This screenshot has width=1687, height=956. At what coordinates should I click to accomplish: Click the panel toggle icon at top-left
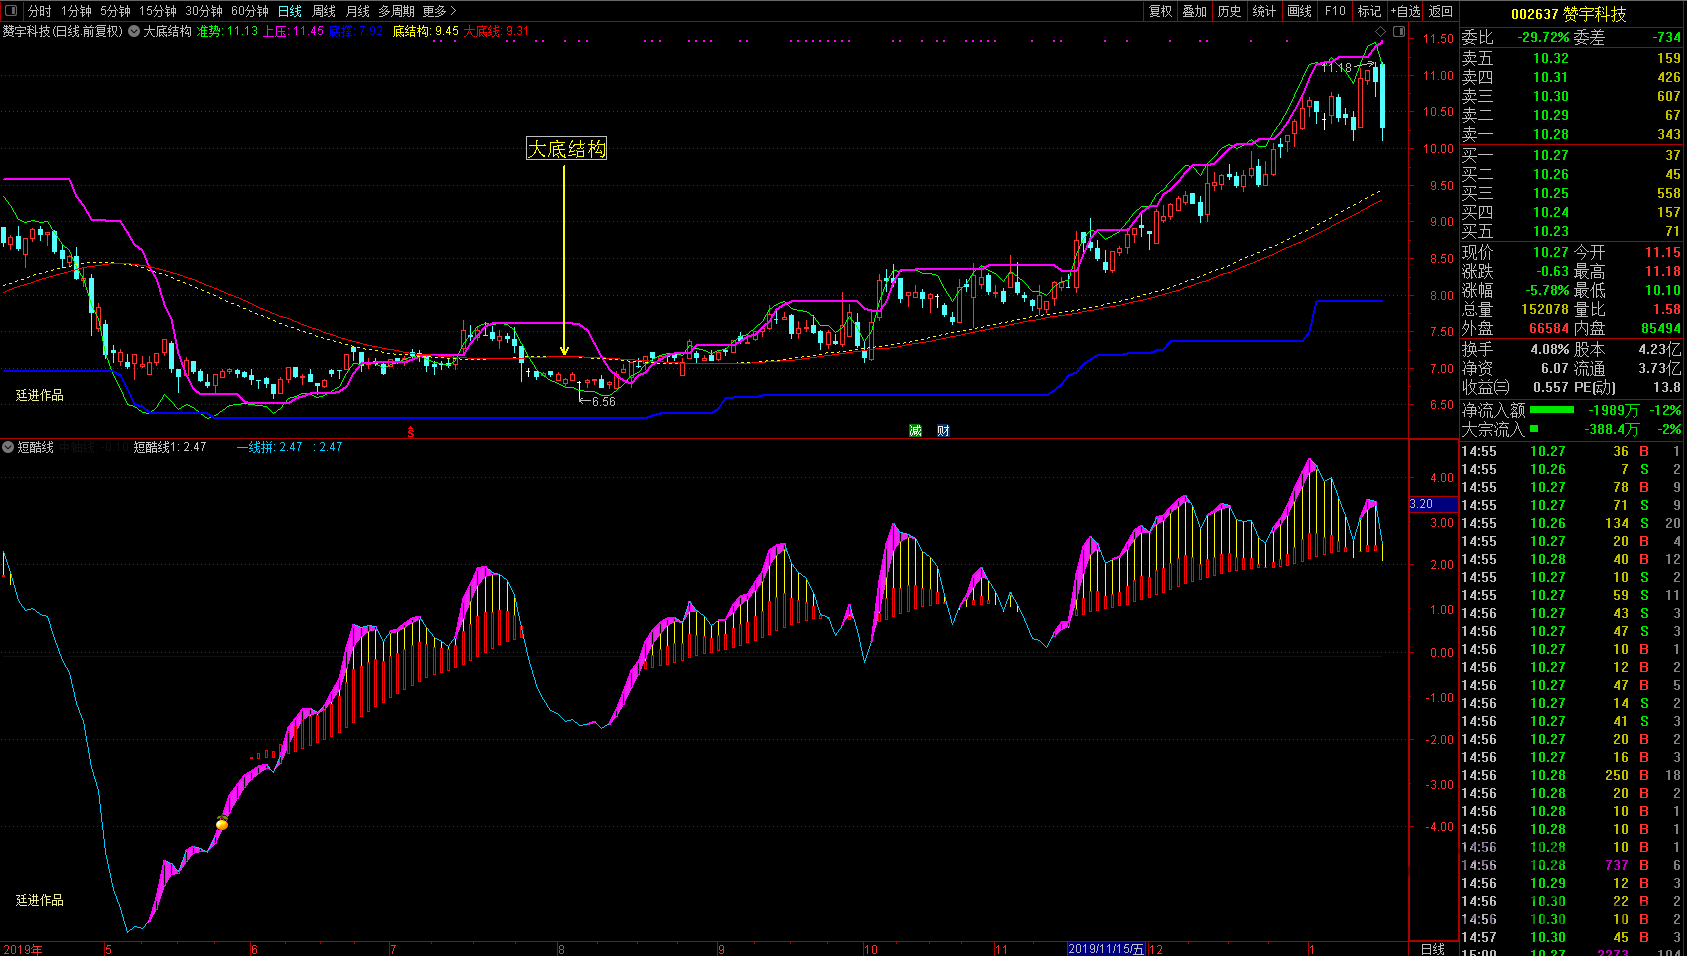[x=11, y=11]
